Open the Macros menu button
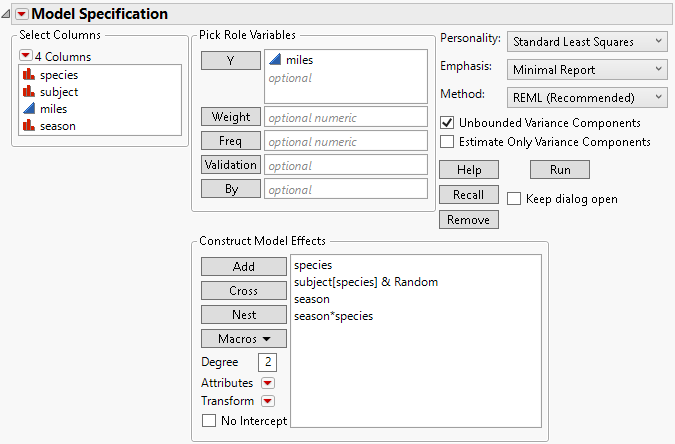The image size is (675, 444). [244, 339]
